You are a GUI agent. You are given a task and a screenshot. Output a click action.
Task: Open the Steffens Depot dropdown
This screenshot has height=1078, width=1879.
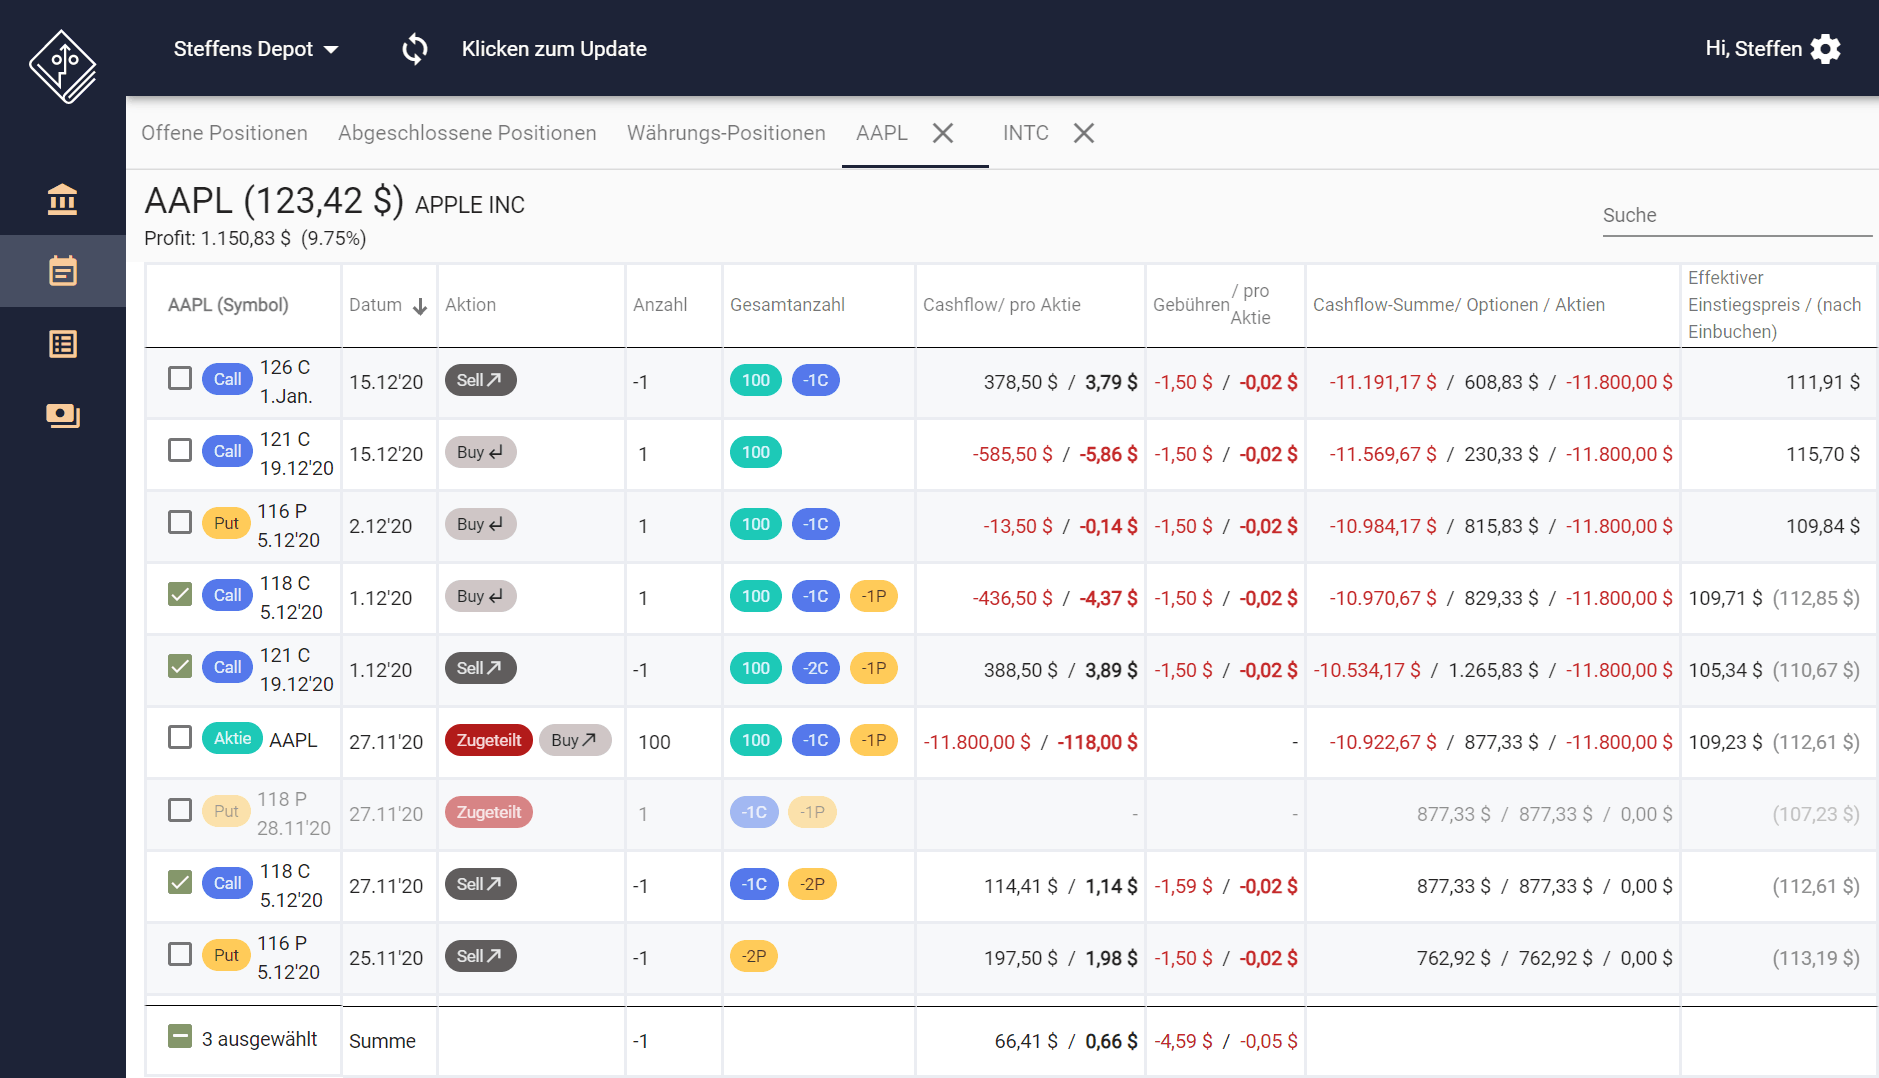(x=256, y=49)
